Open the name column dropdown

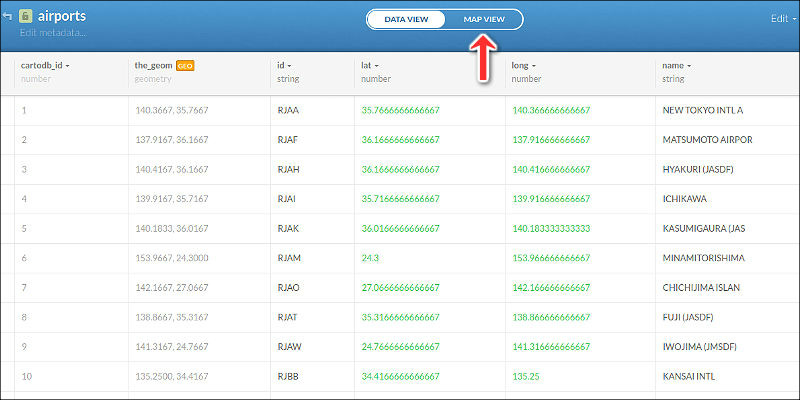689,66
